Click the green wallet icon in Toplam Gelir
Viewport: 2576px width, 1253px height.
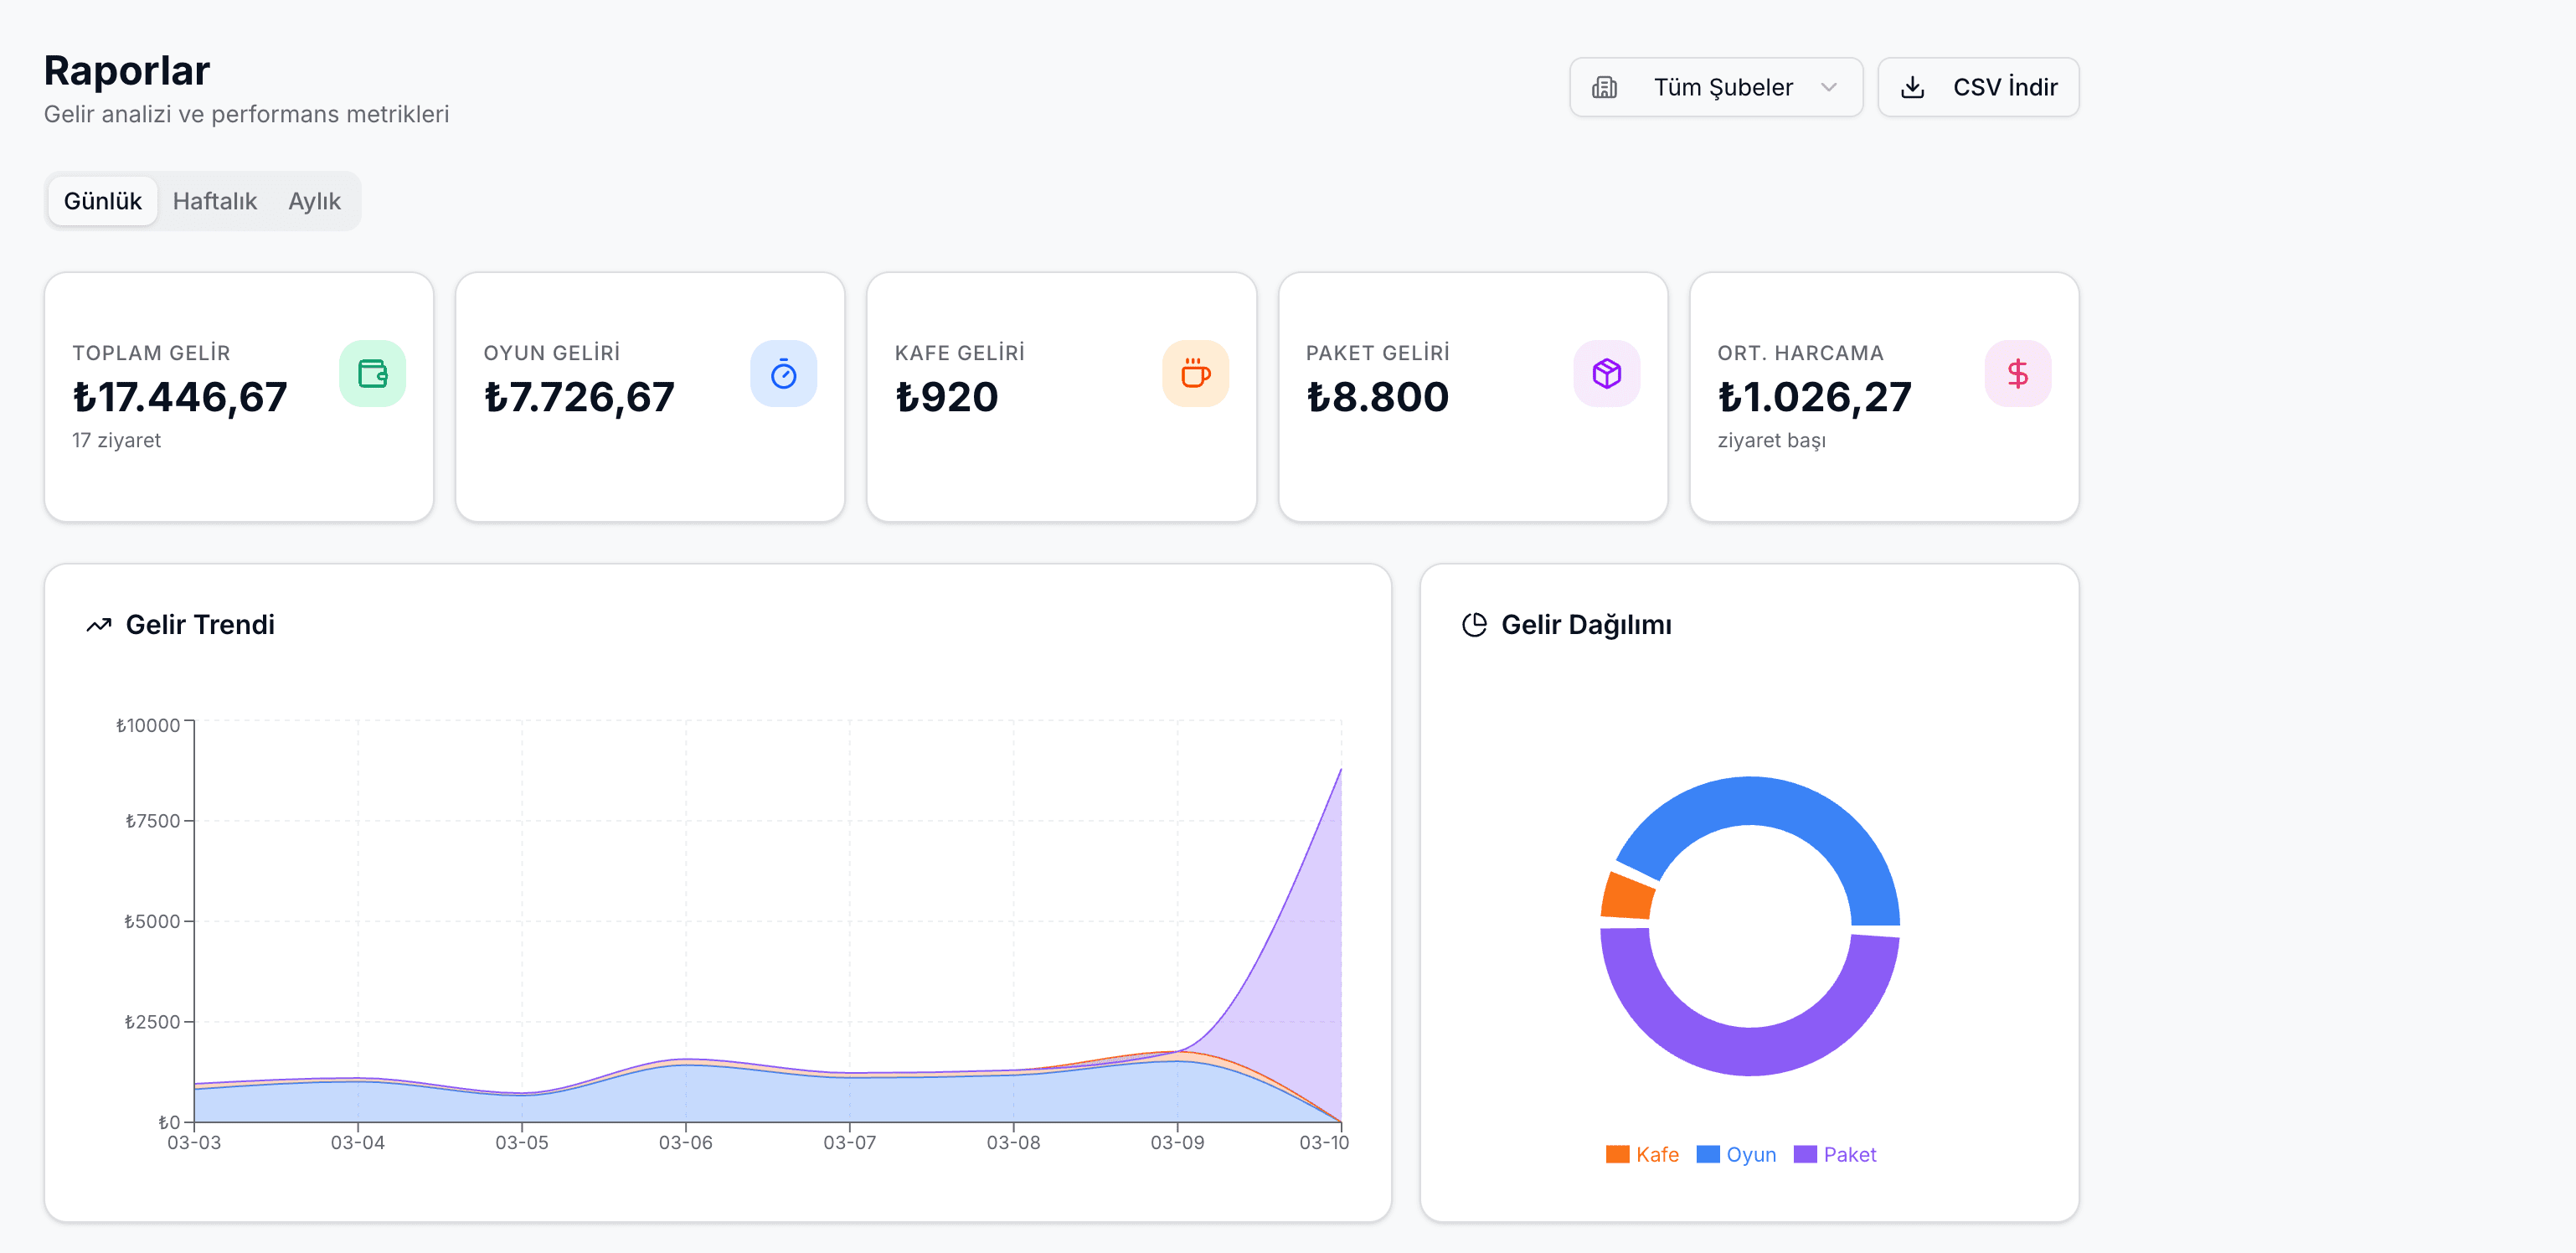point(372,374)
